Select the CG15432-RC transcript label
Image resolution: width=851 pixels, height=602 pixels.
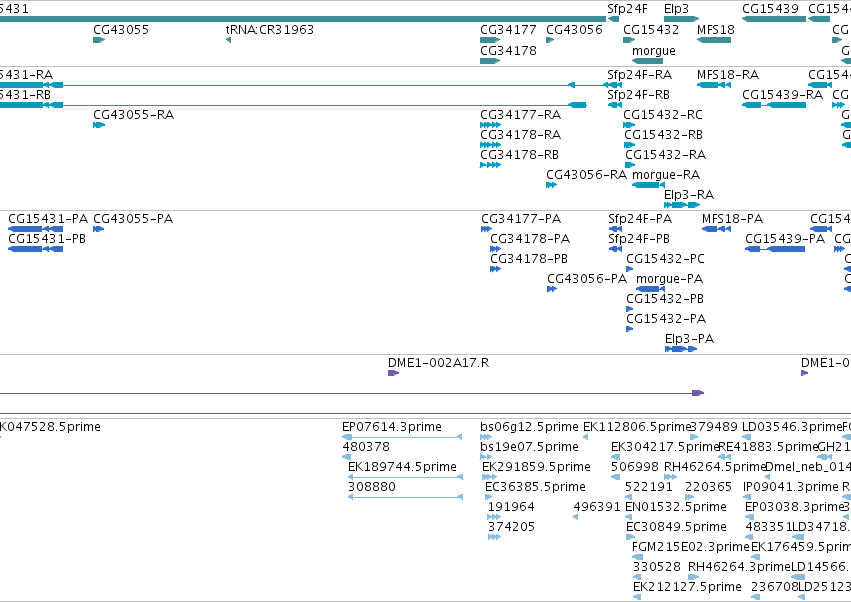663,115
